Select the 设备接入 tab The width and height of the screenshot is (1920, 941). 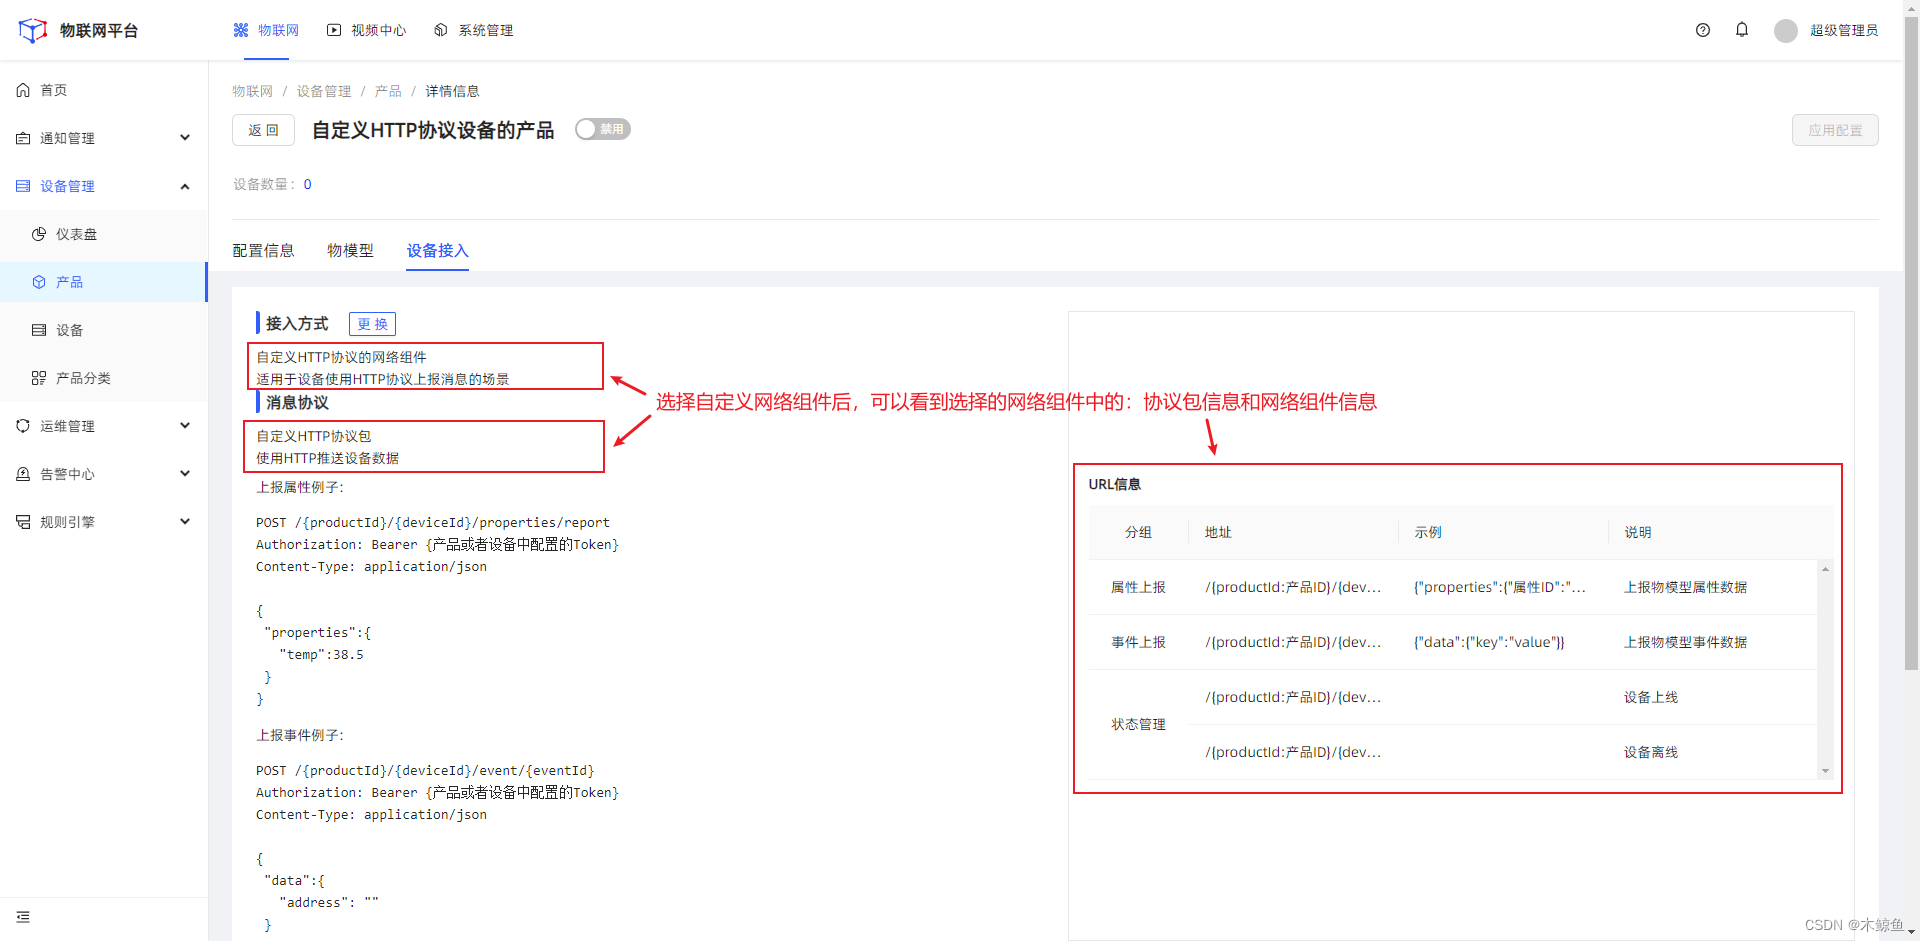coord(437,250)
